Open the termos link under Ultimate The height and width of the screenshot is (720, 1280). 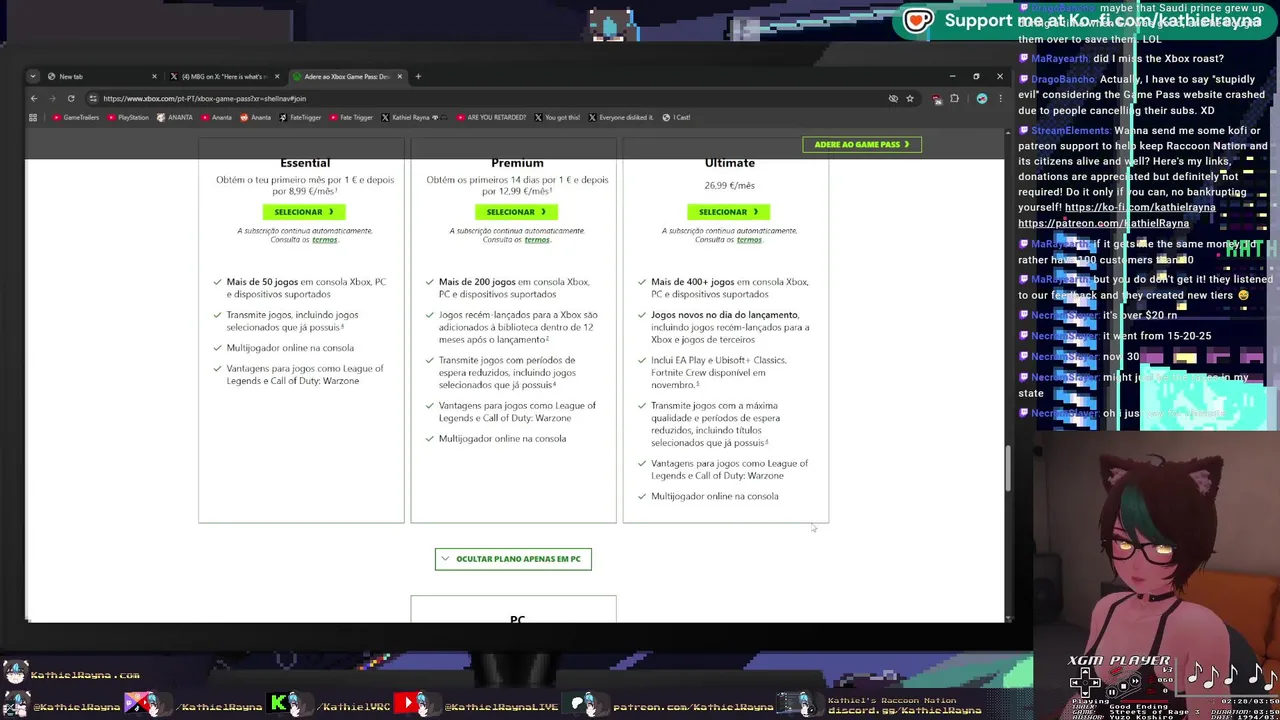(749, 240)
